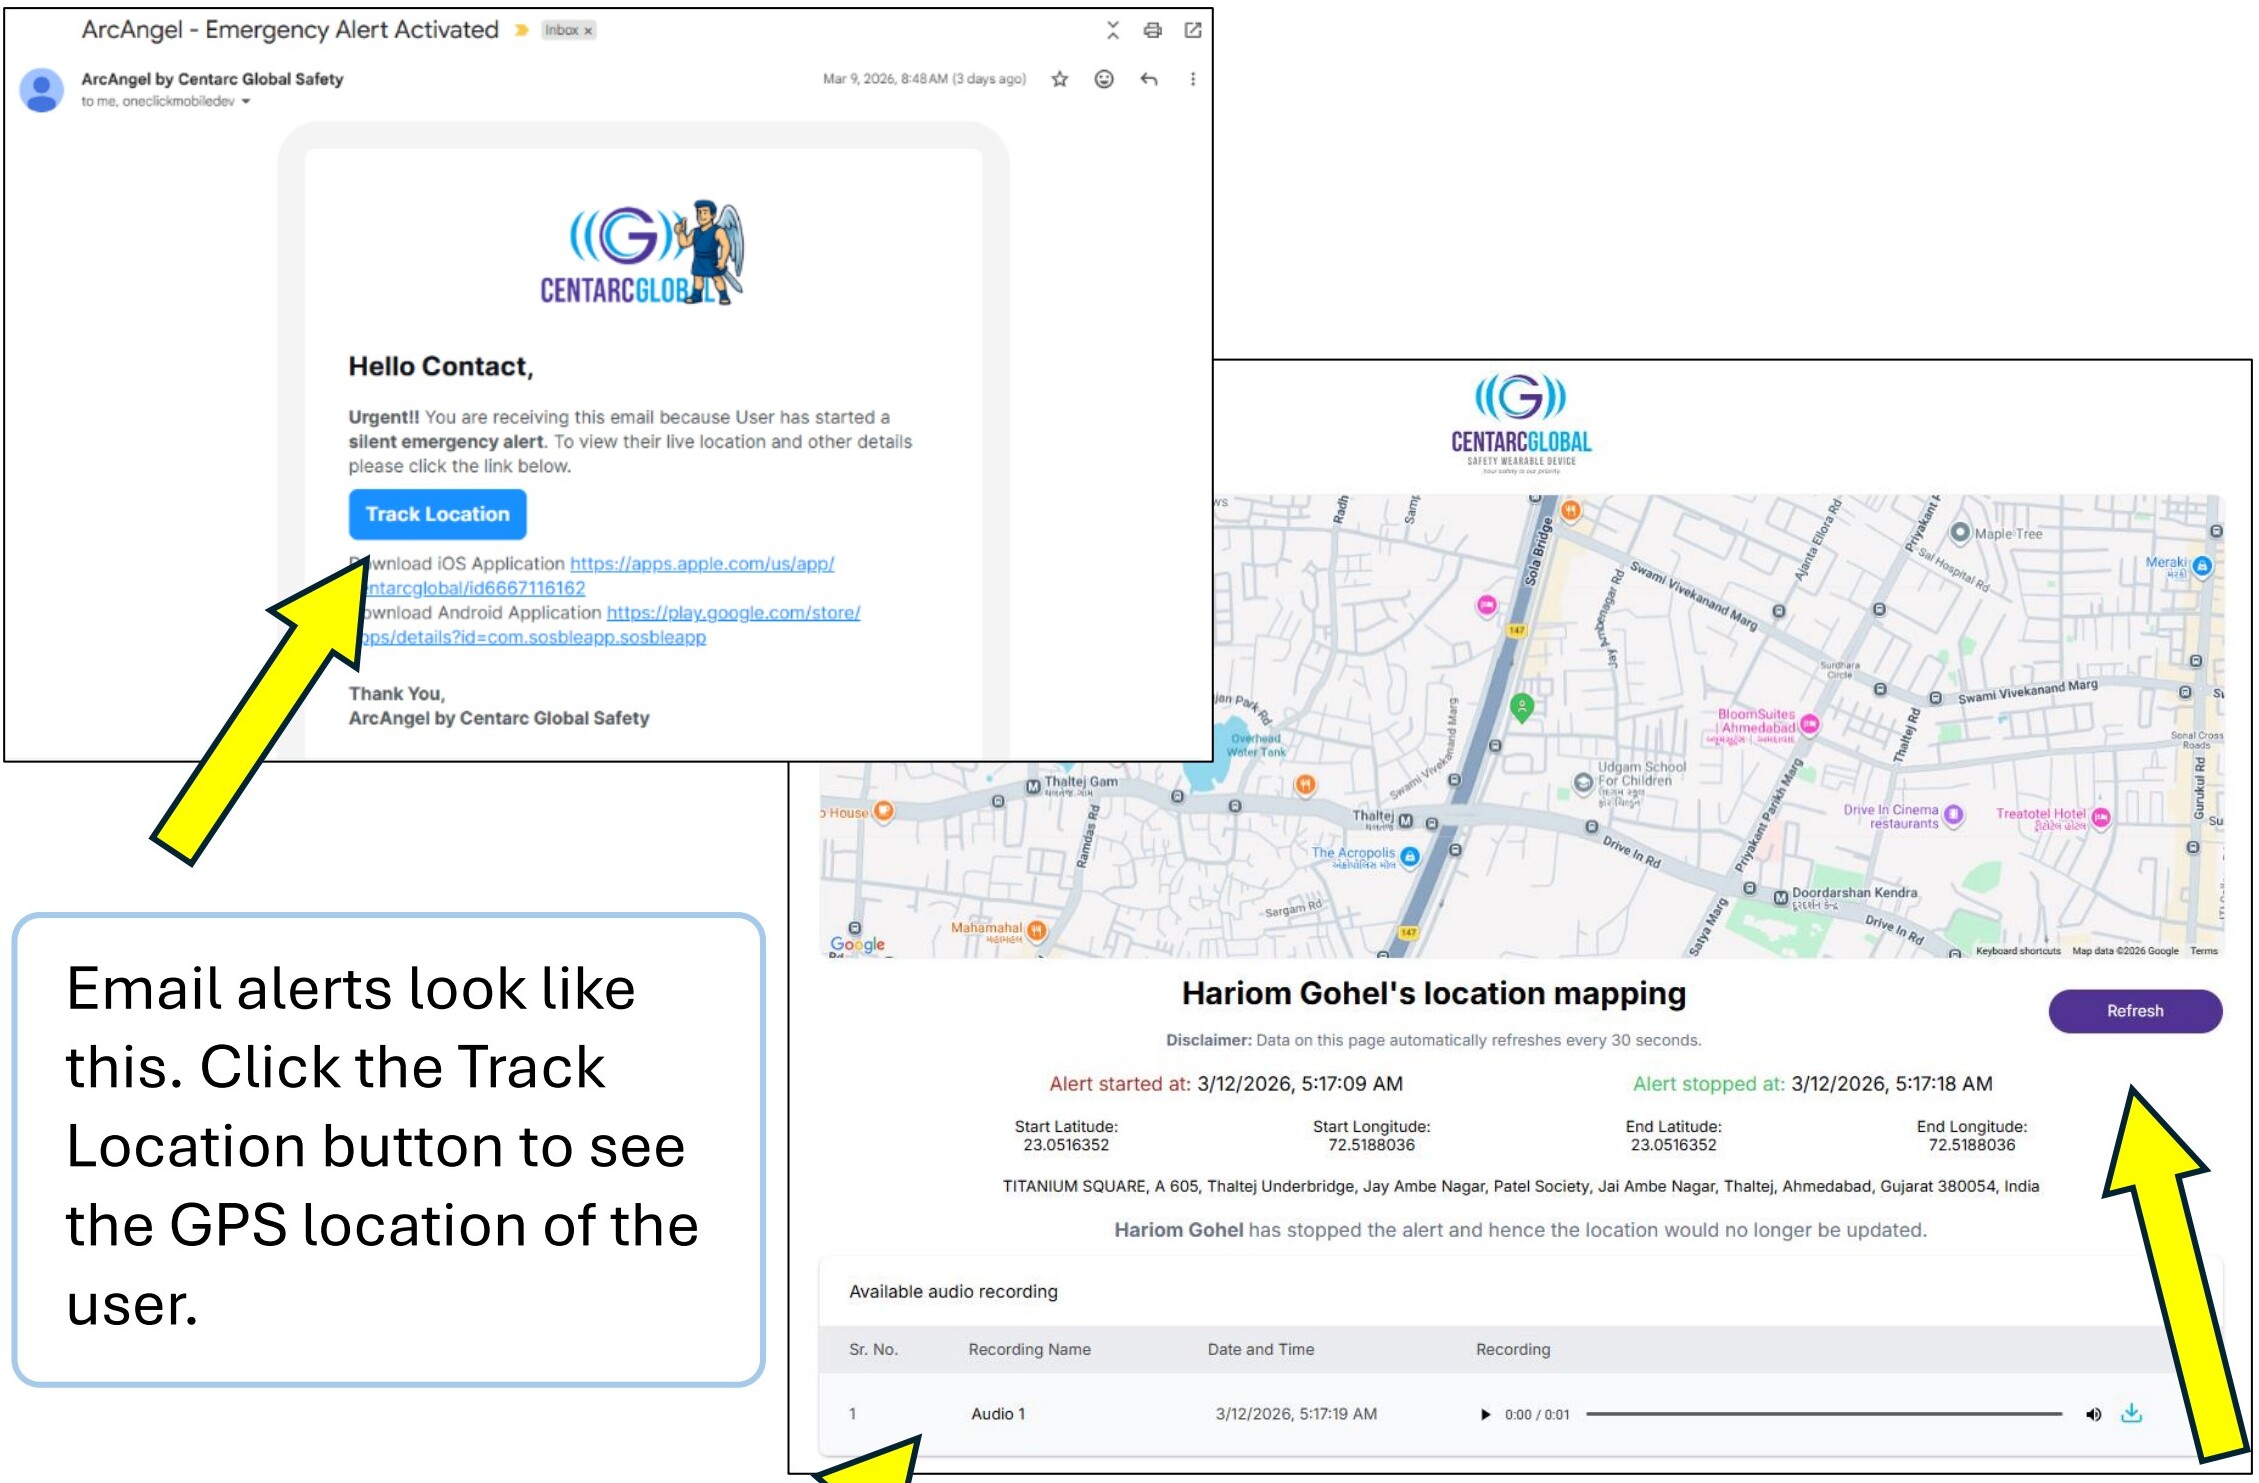This screenshot has width=2259, height=1483.
Task: Open the Android Google Play link
Action: click(x=732, y=613)
